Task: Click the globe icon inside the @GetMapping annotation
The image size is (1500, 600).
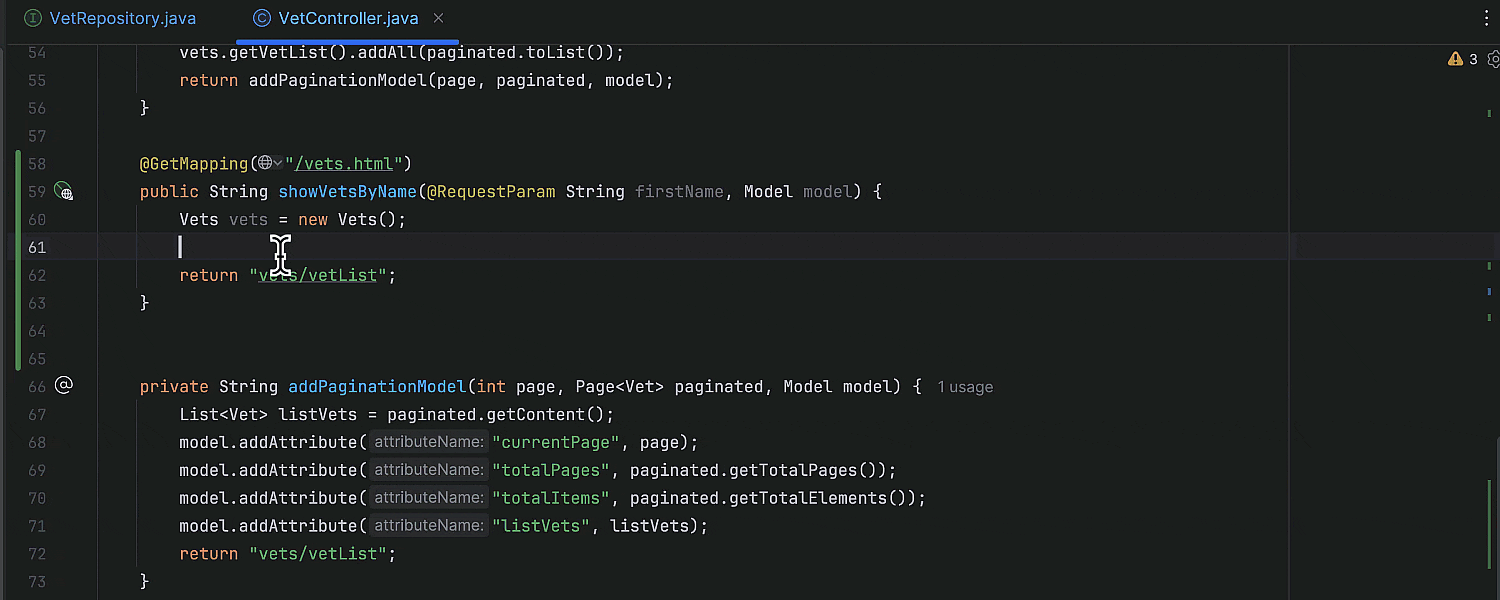Action: pos(264,163)
